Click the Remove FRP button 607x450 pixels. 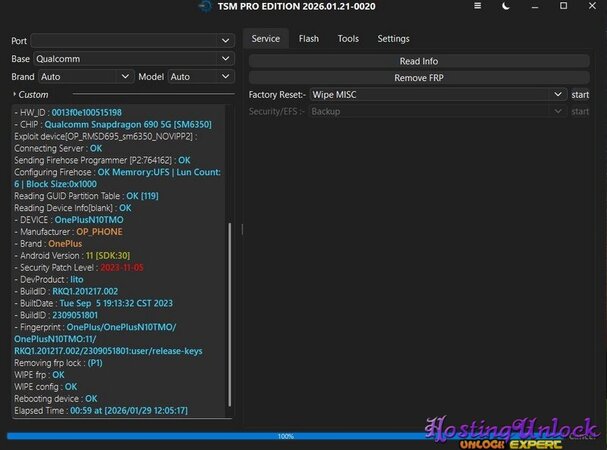418,77
